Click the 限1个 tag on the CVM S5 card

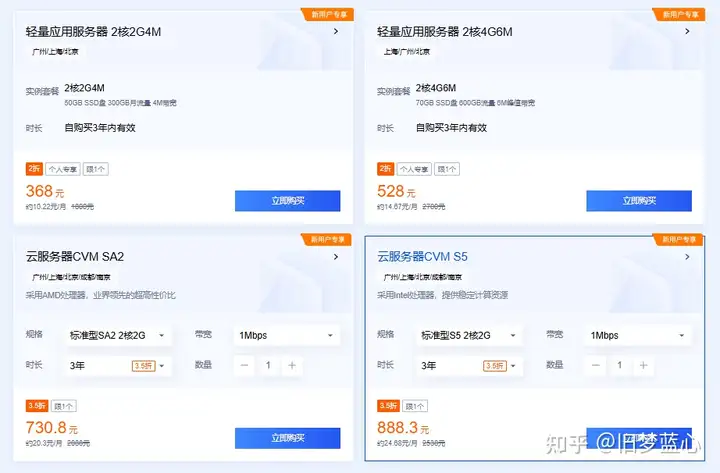(415, 406)
